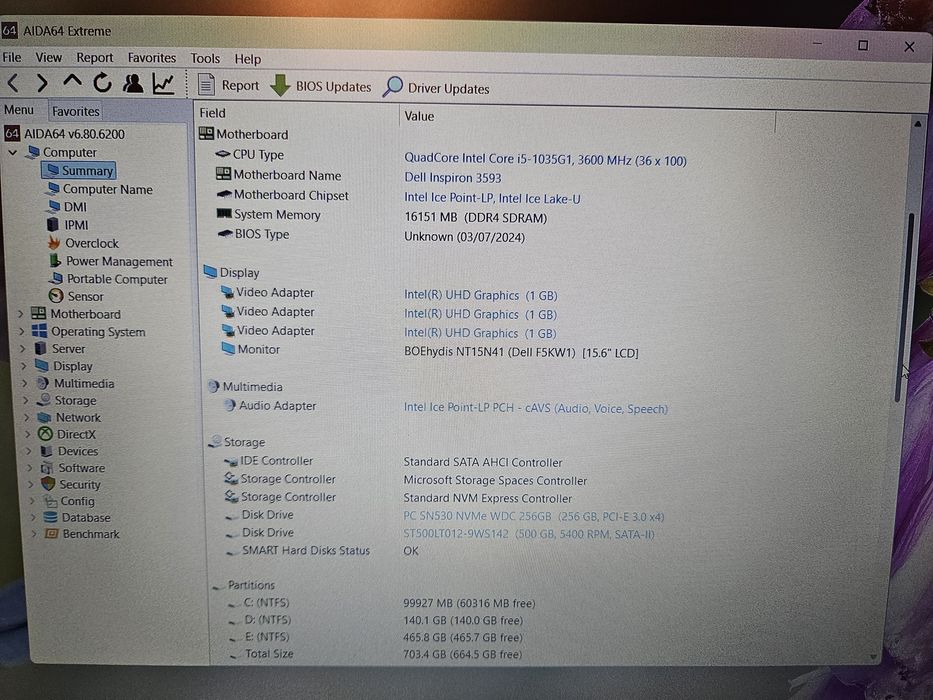Open the Dell Inspiron 3593 link
The width and height of the screenshot is (933, 700).
tap(452, 177)
